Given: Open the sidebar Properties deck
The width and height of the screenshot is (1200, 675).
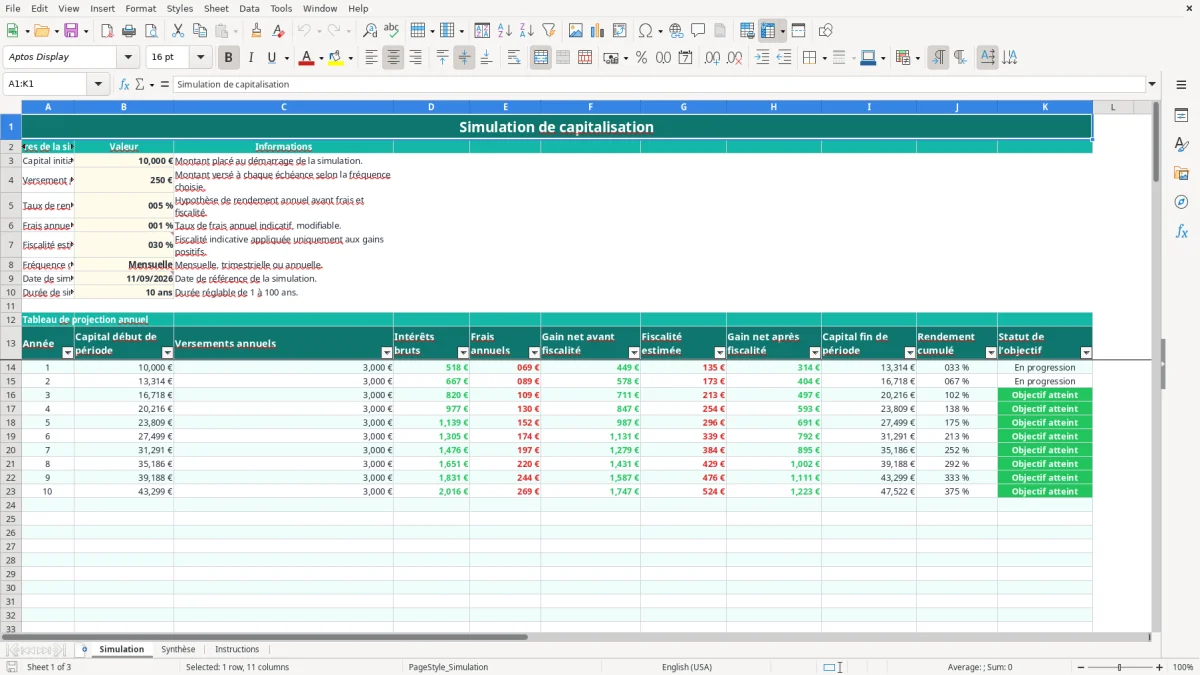Looking at the screenshot, I should click(x=1181, y=116).
